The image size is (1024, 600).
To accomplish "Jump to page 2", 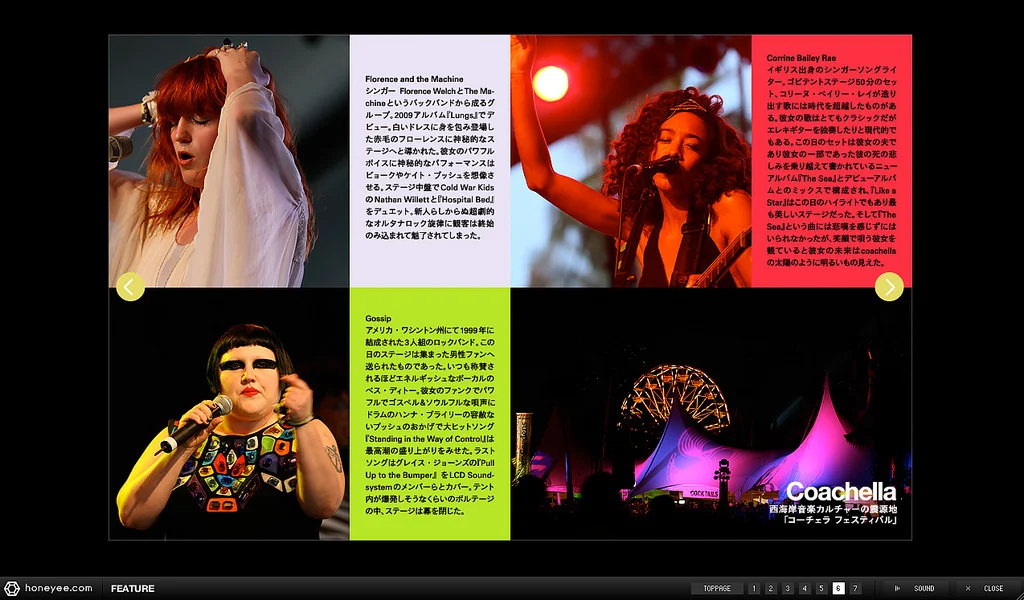I will tap(771, 588).
